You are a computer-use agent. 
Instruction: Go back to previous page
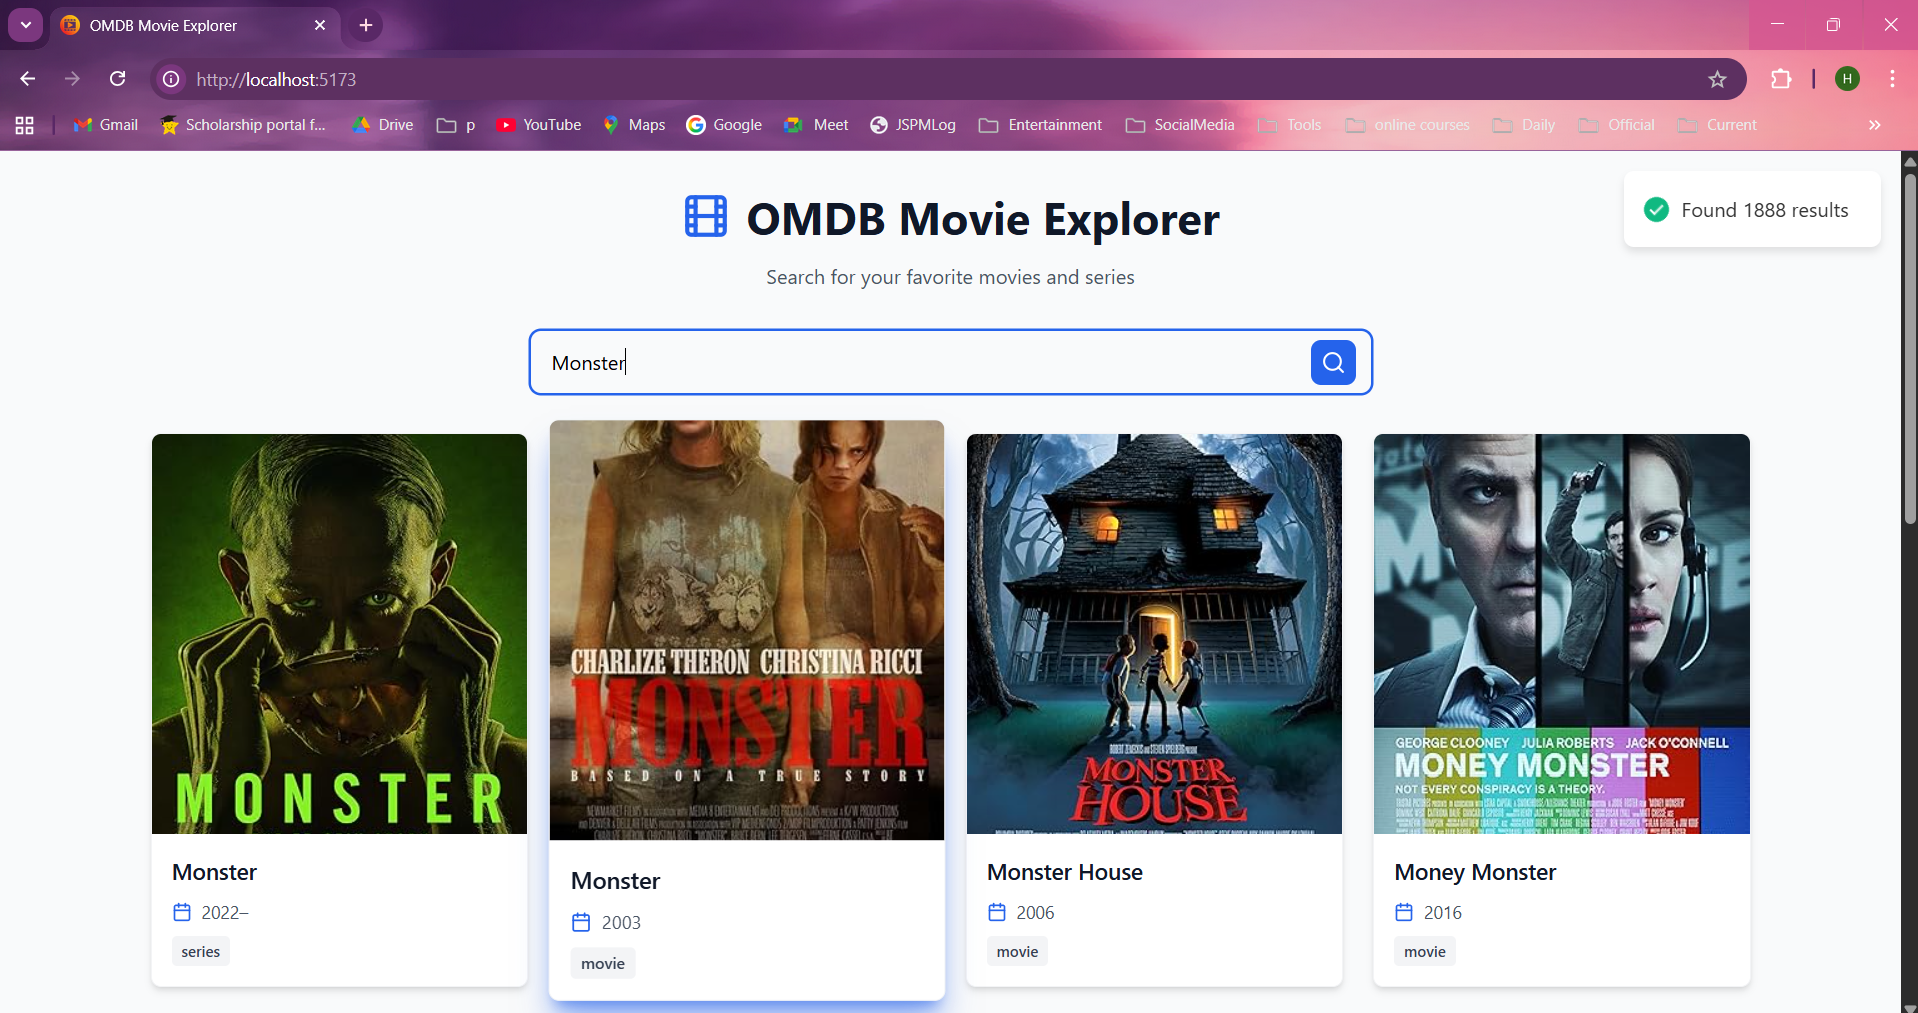(x=27, y=79)
